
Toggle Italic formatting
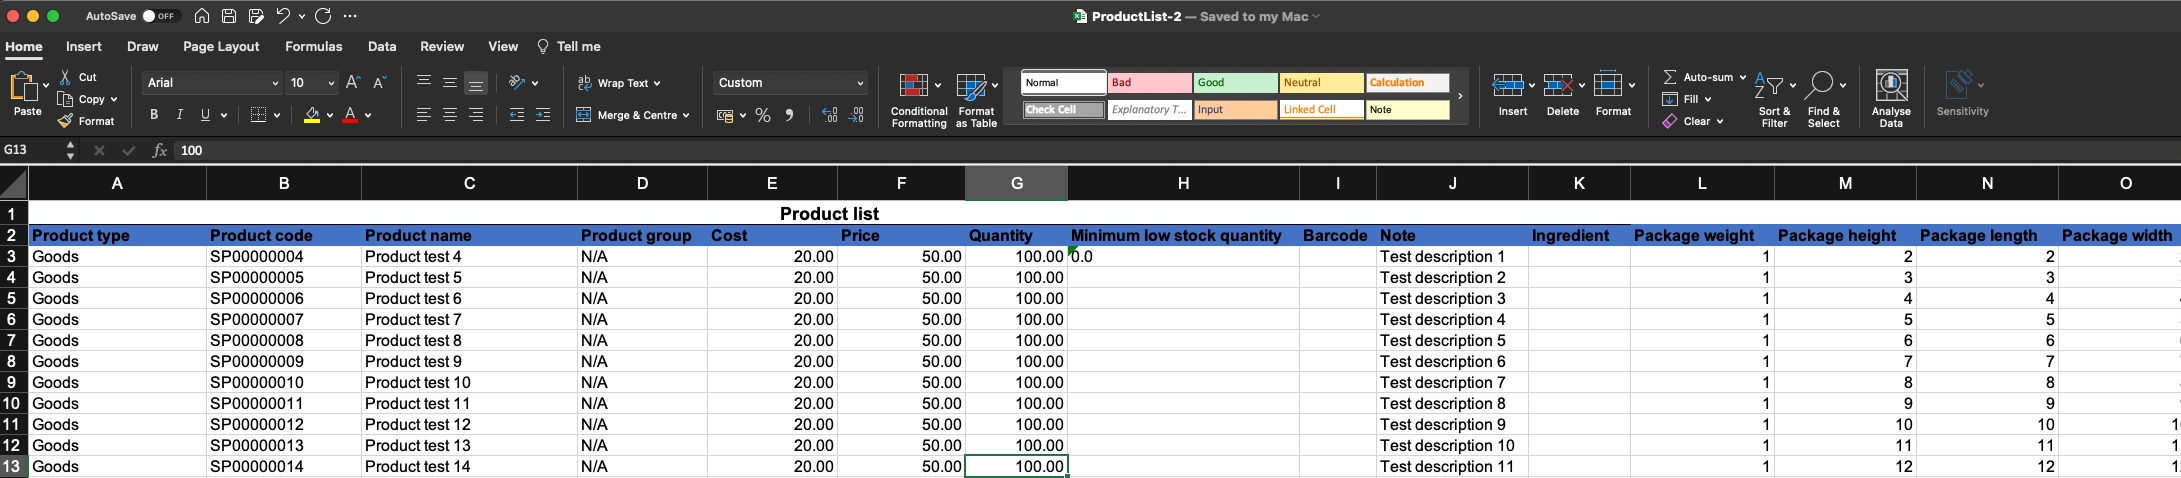180,115
